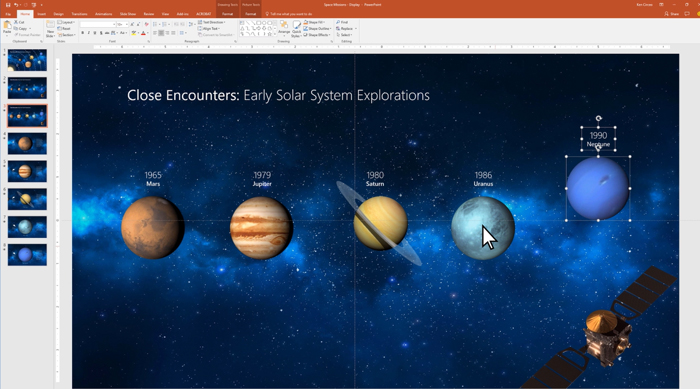Activate Format Painter

coord(28,35)
